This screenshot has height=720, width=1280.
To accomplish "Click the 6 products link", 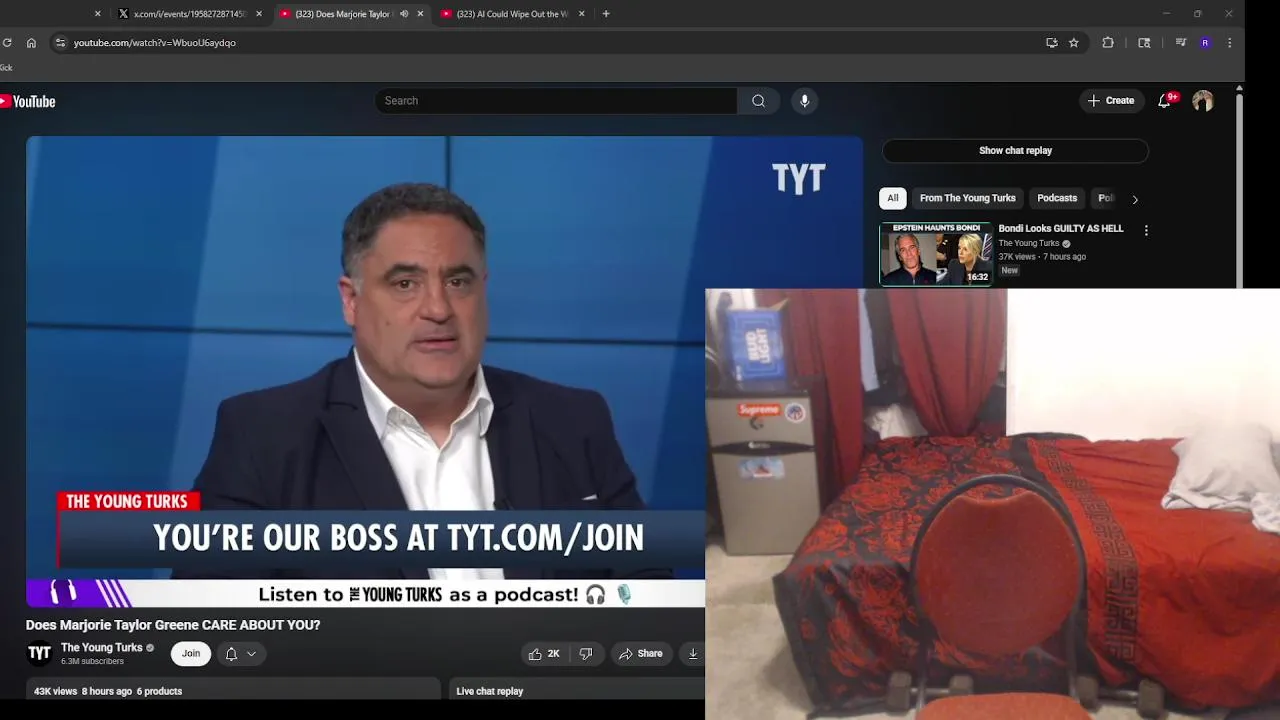I will [x=159, y=691].
